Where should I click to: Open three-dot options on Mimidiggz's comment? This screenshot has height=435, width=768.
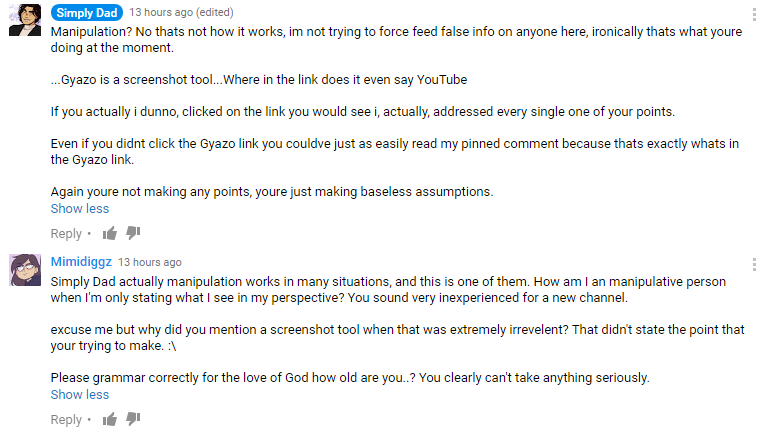point(753,264)
